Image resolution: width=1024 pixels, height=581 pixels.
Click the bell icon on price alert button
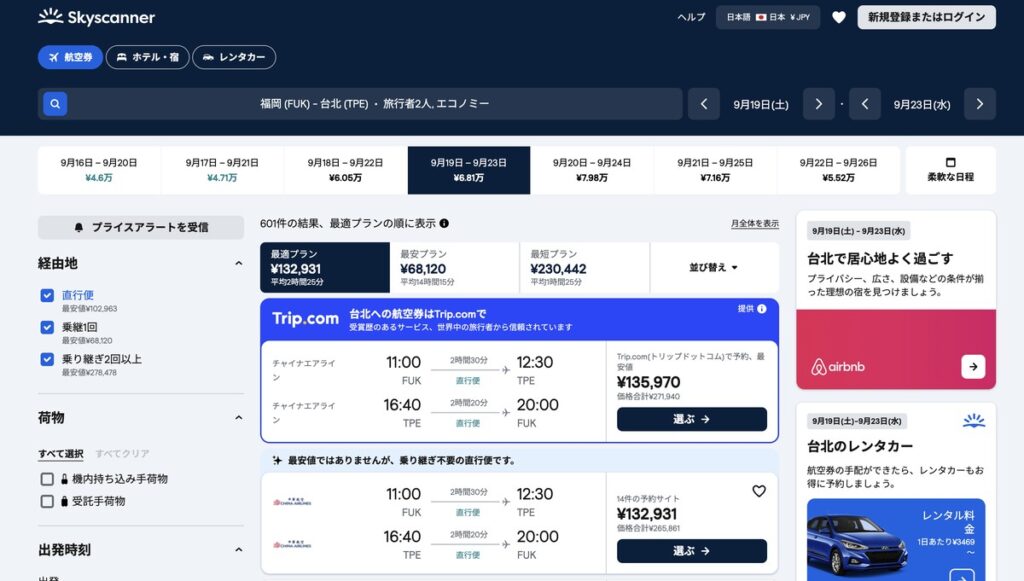tap(79, 227)
